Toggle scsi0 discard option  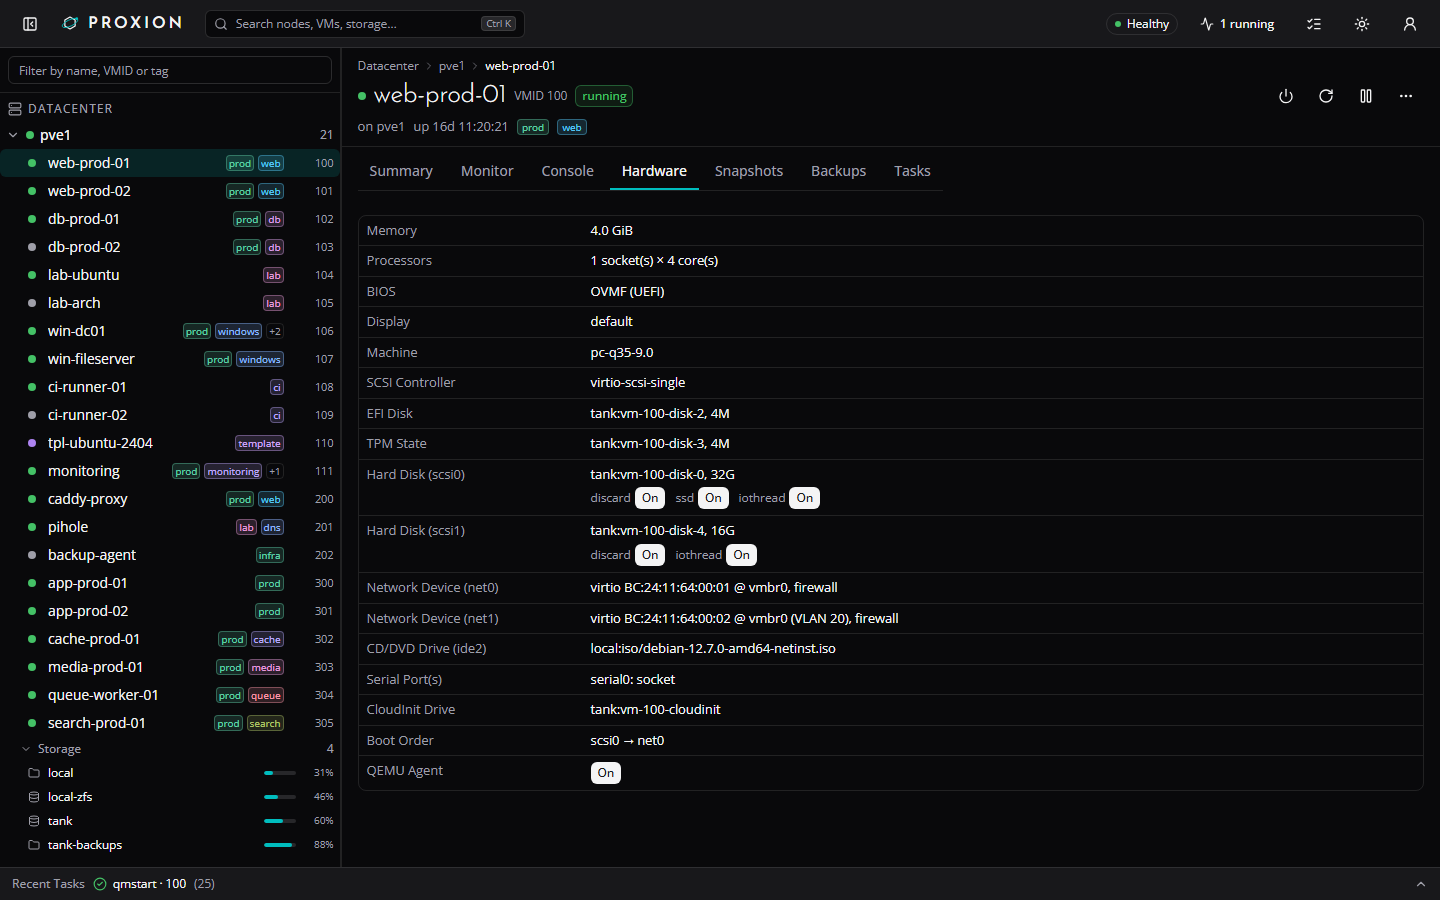[x=650, y=498]
